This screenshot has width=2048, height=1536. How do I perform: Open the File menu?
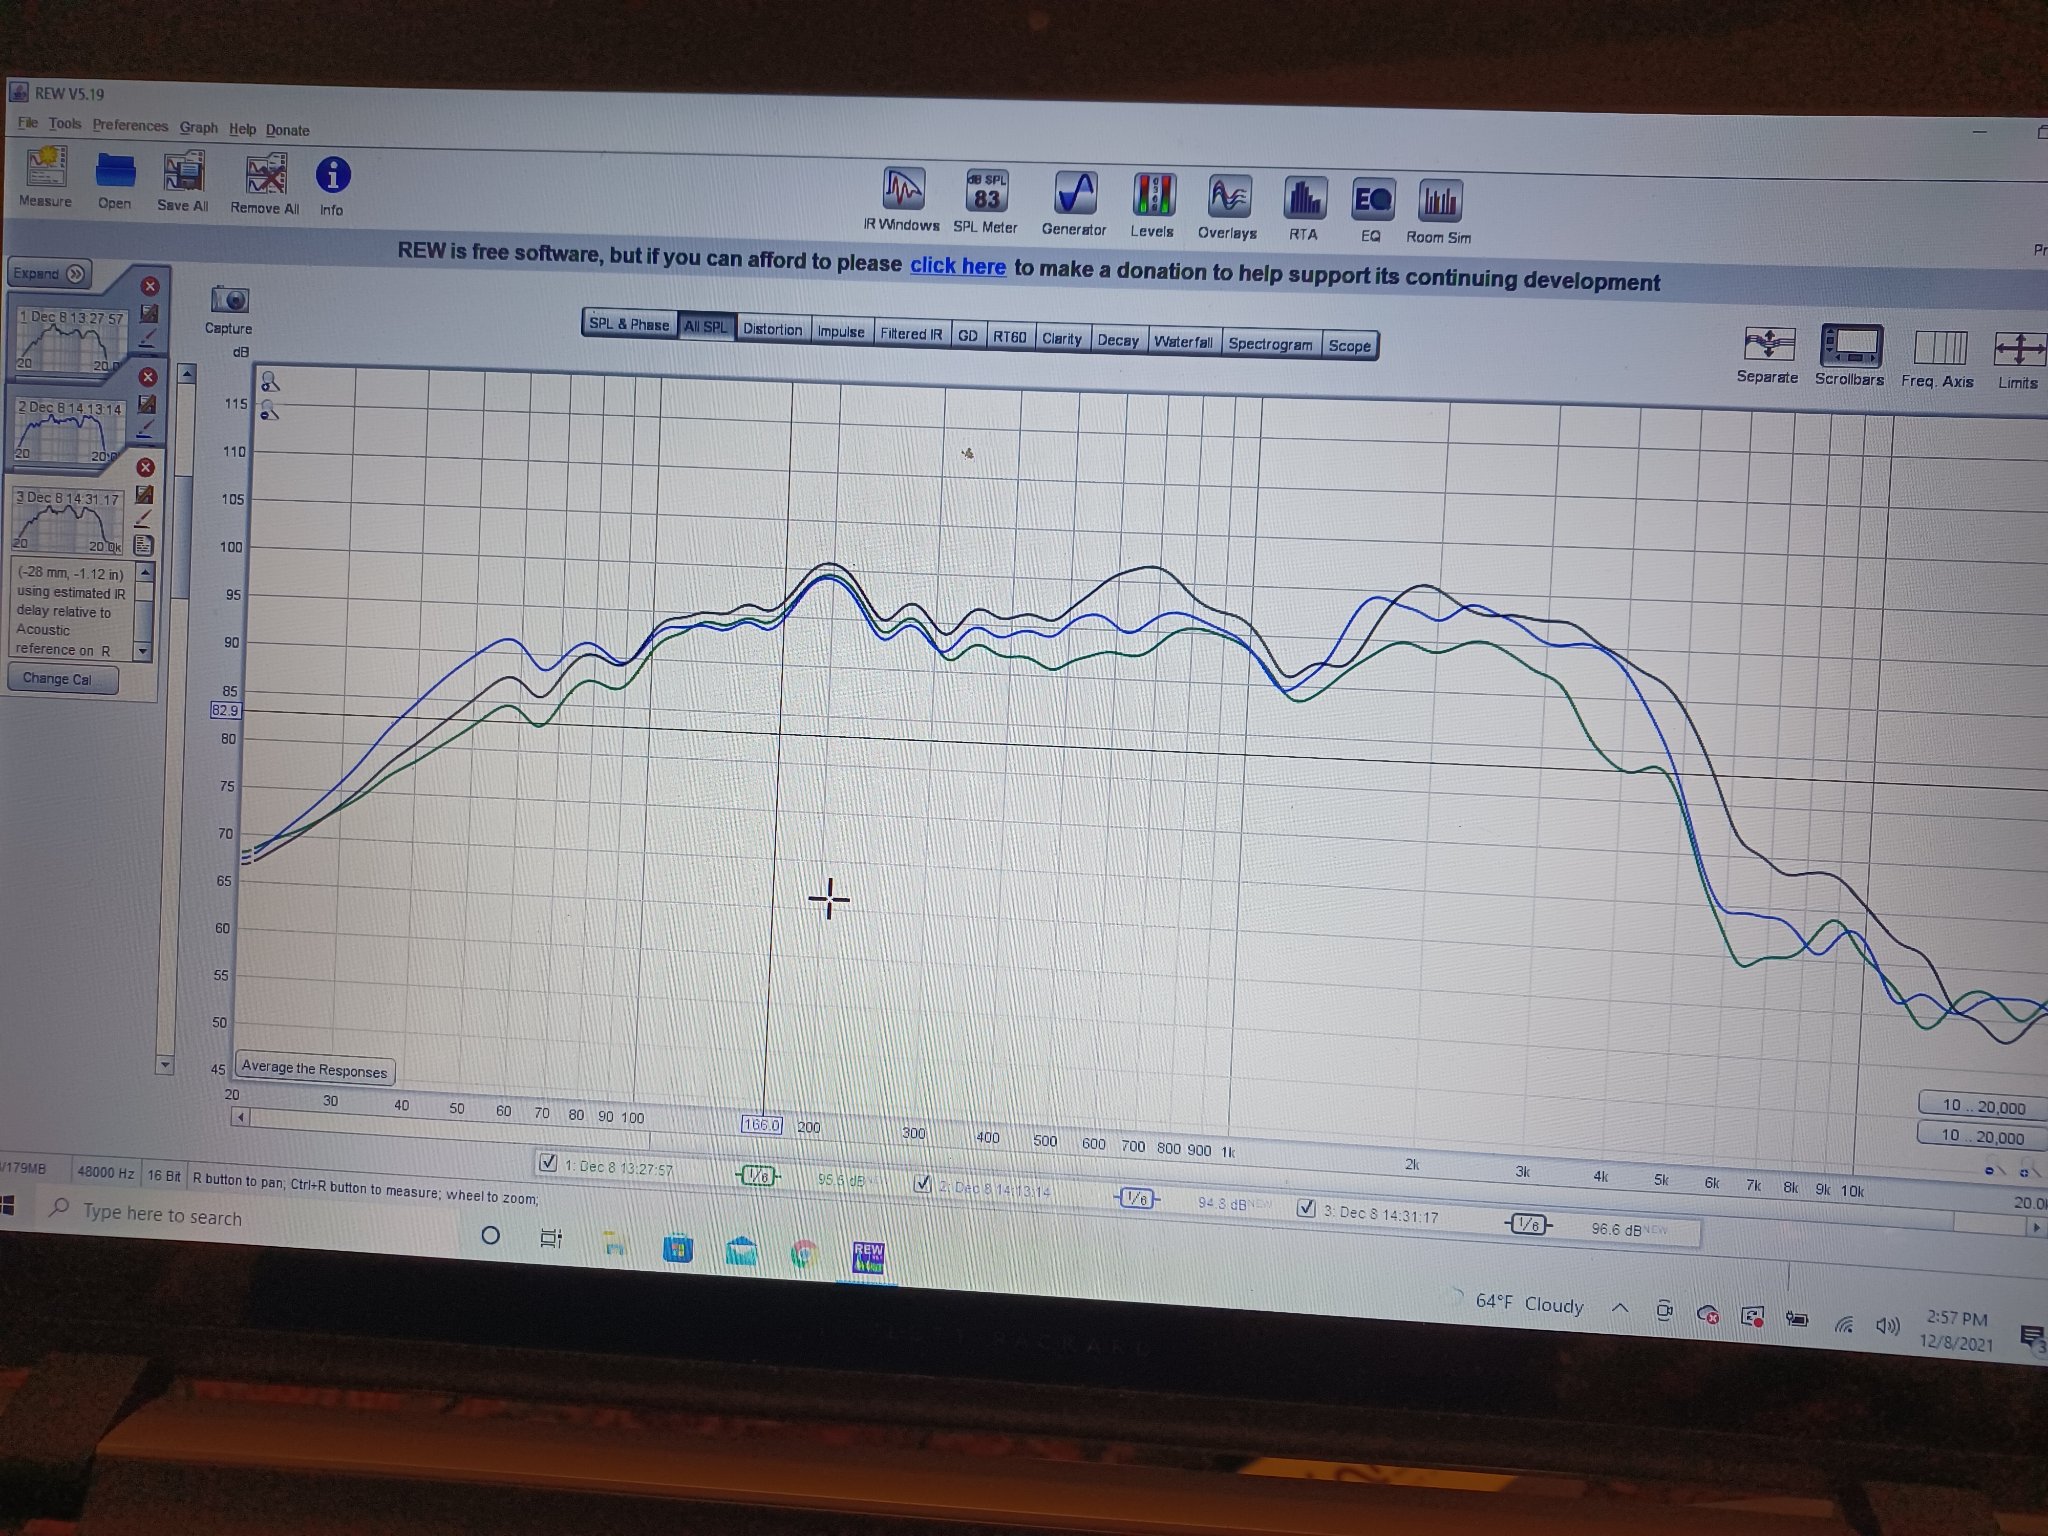point(27,122)
